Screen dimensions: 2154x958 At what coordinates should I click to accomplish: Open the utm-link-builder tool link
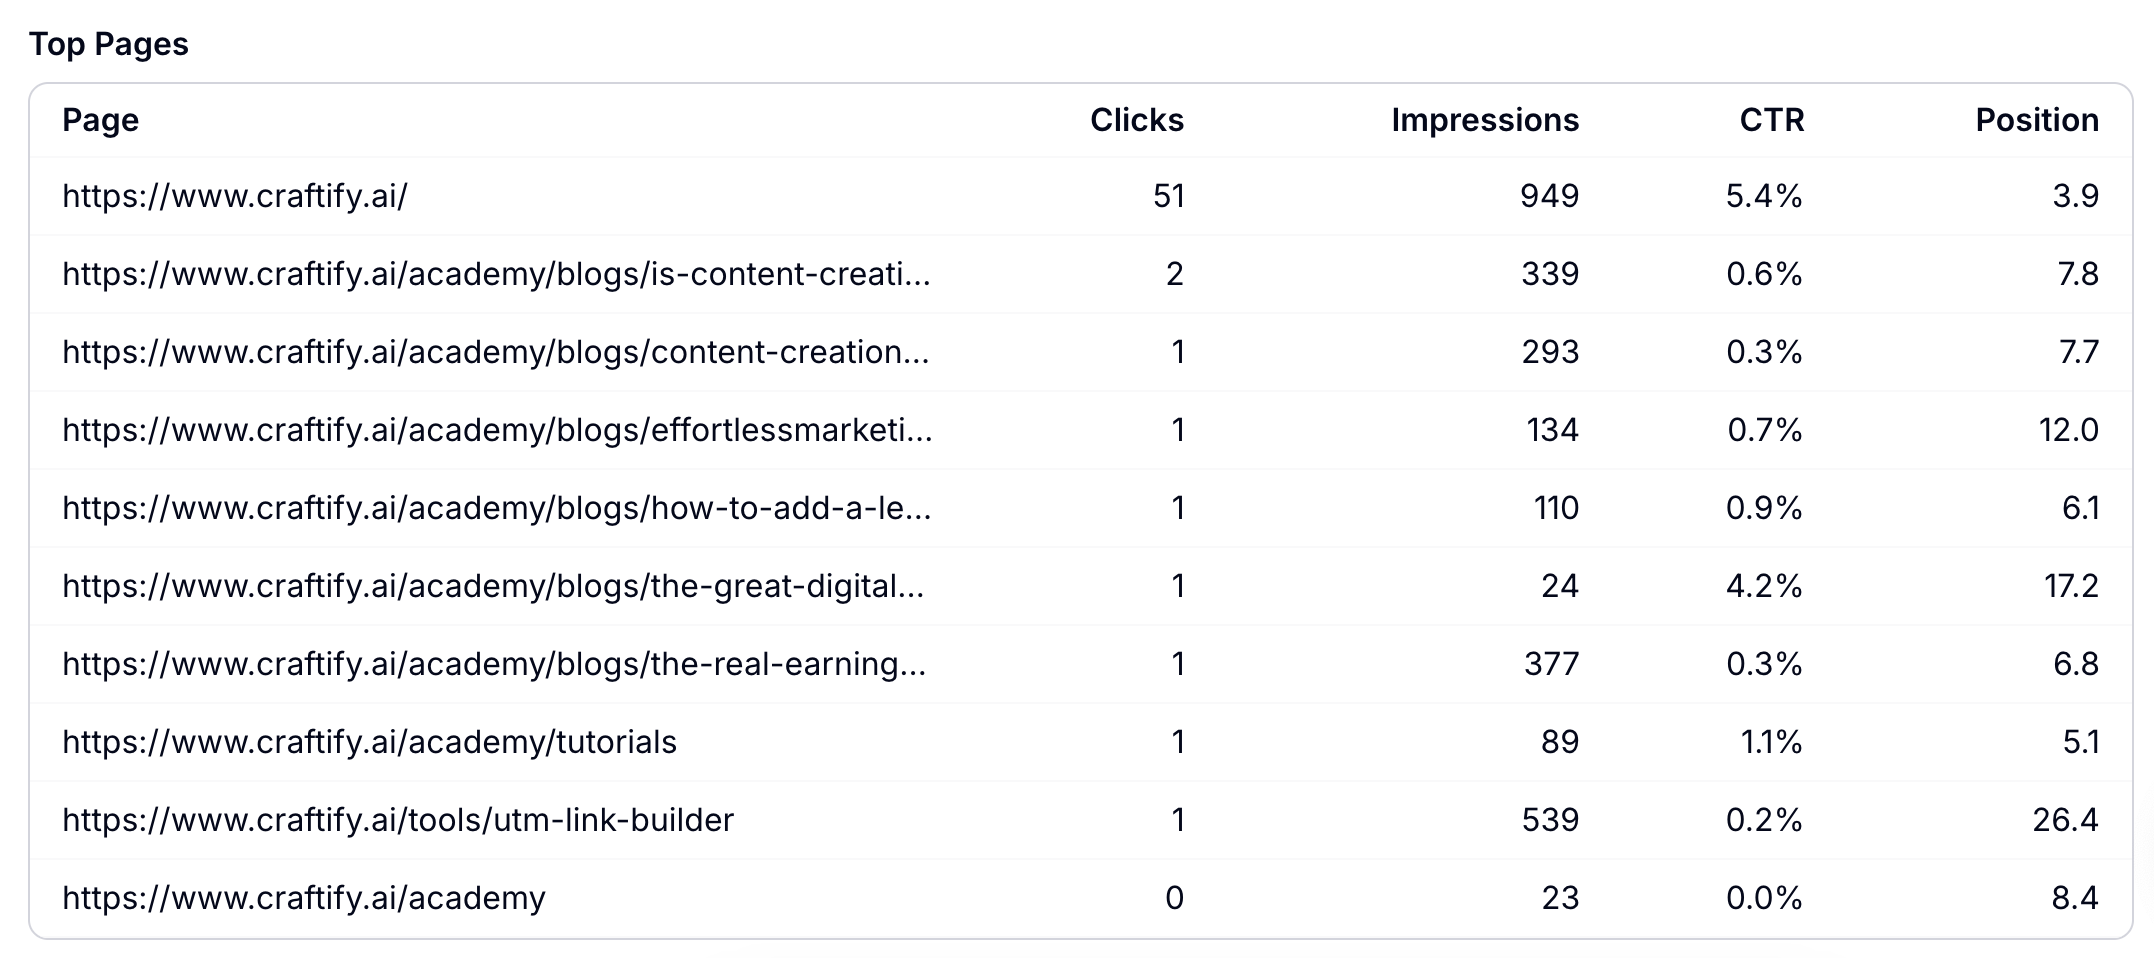click(x=398, y=820)
